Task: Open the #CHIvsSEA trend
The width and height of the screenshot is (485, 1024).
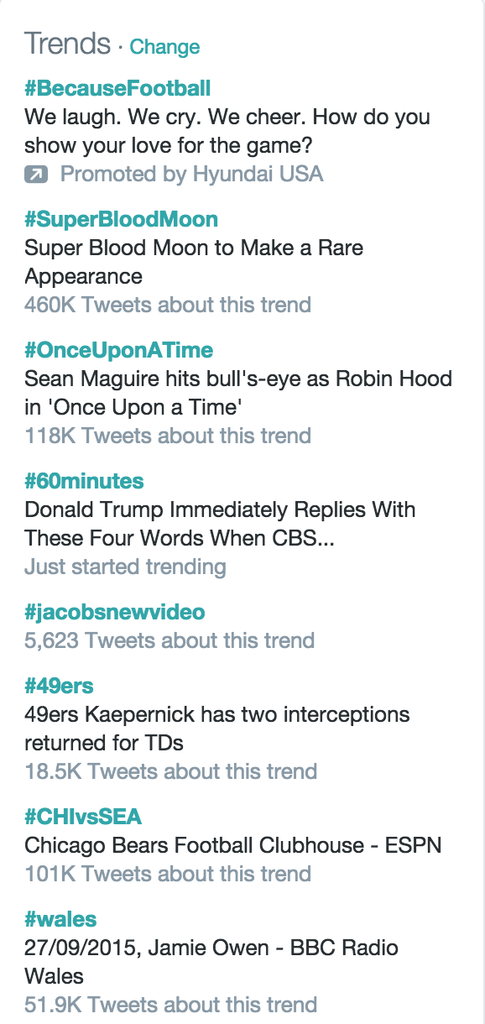Action: coord(83,817)
